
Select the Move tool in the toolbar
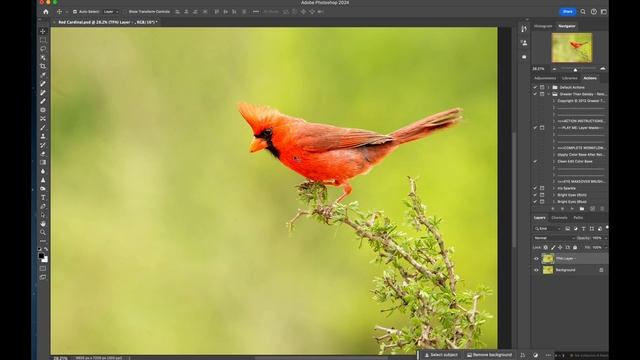tap(43, 31)
